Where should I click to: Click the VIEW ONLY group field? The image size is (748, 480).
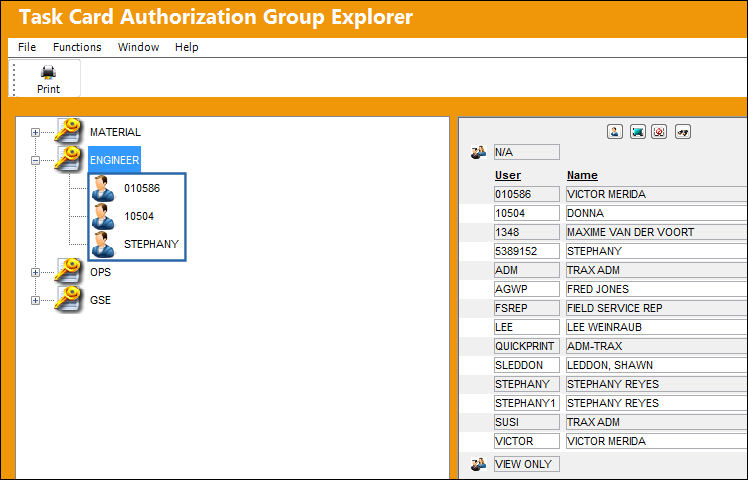(x=527, y=464)
